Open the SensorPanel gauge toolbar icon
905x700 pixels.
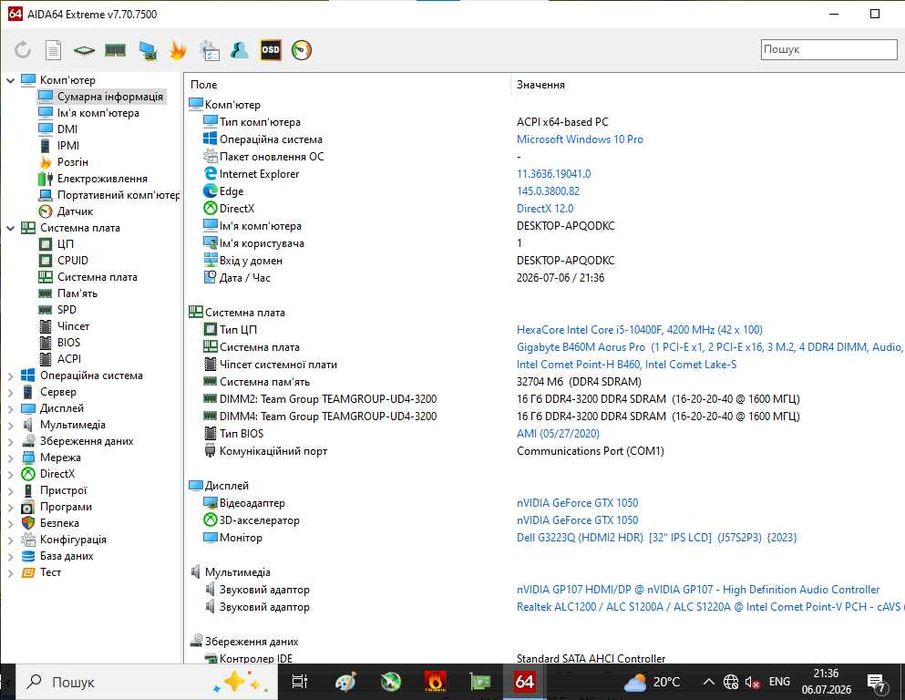coord(301,50)
